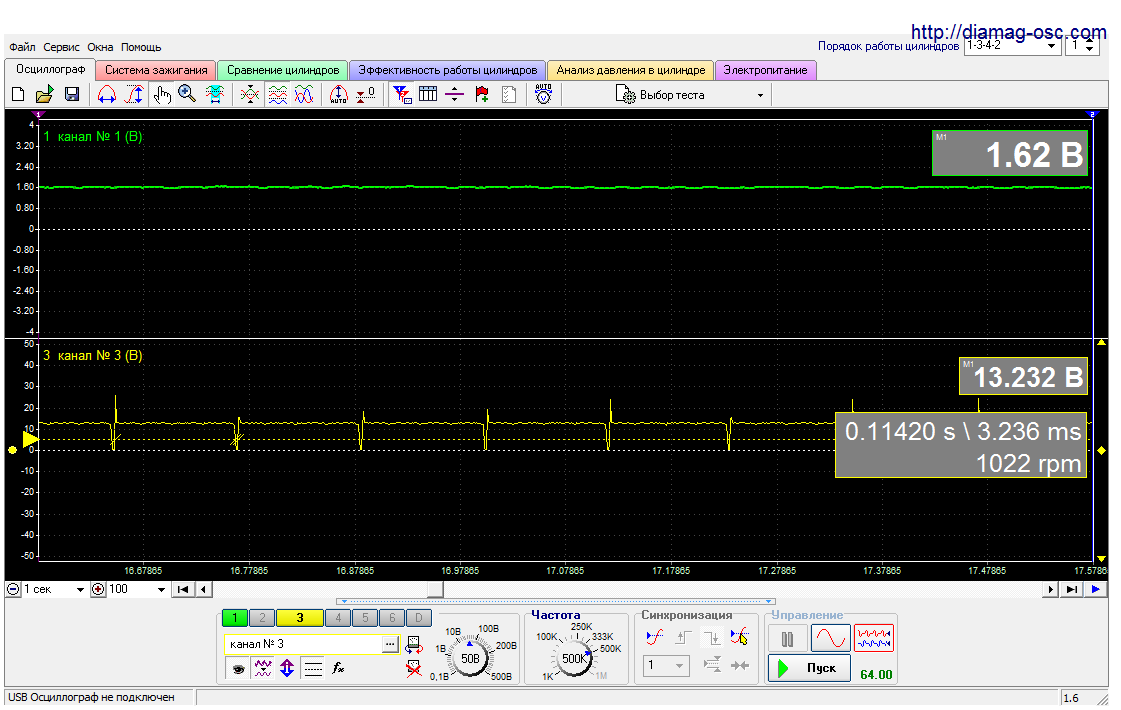Image resolution: width=1121 pixels, height=710 pixels.
Task: Select the vertical measurement tool icon
Action: (134, 94)
